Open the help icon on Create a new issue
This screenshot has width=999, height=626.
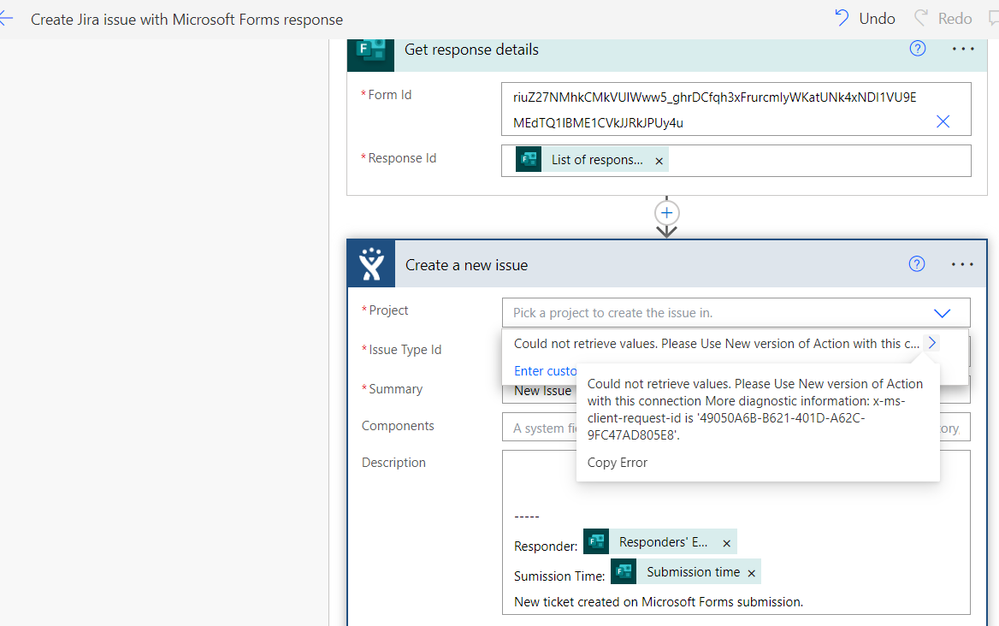point(917,264)
